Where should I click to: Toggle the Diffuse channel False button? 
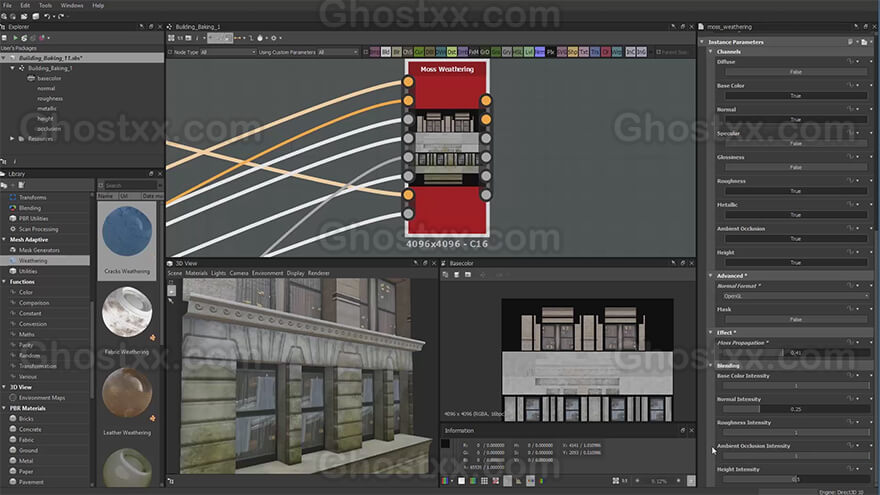click(x=796, y=72)
